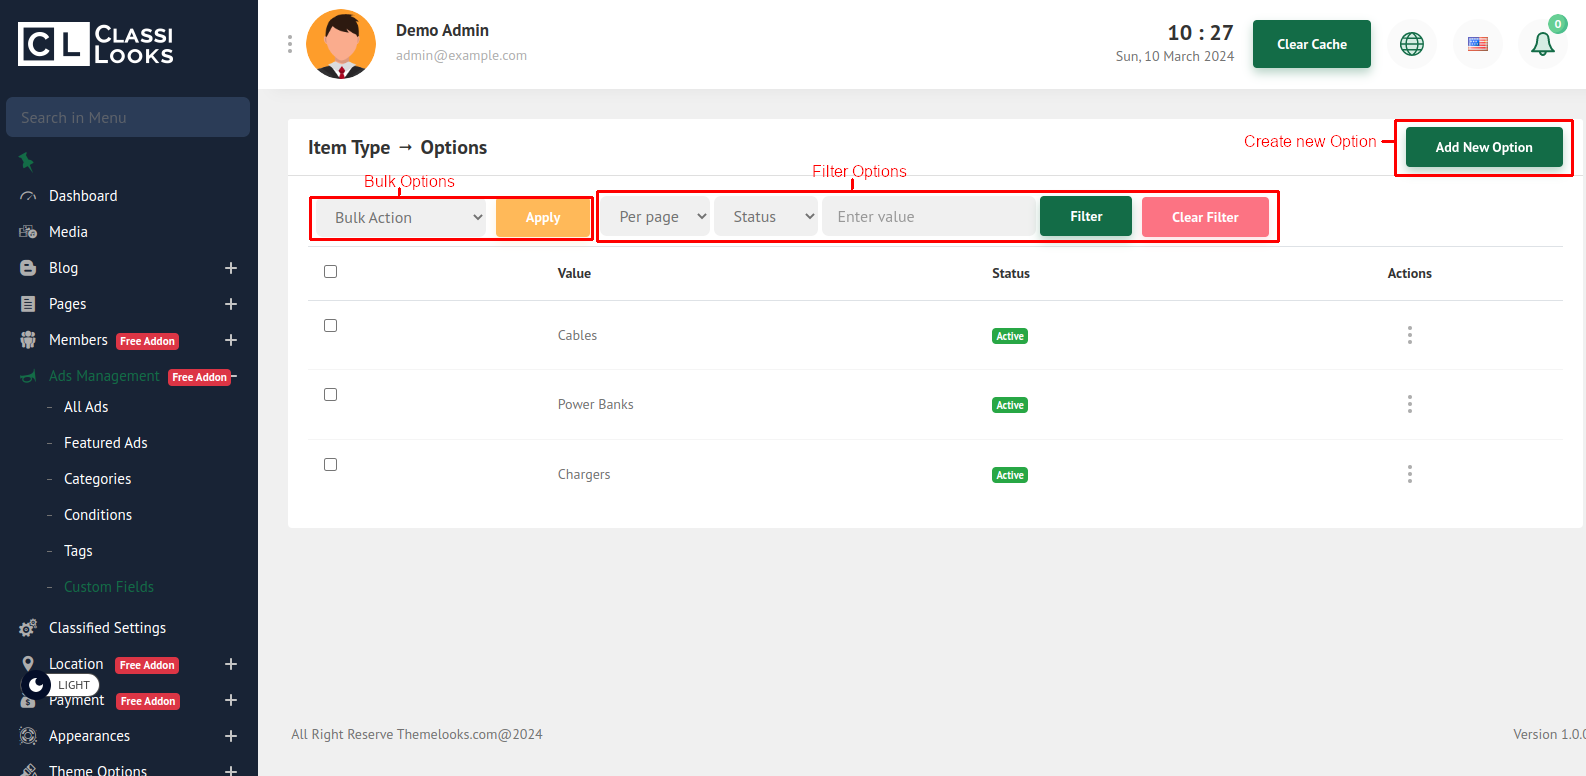Select all rows with header checkbox
The height and width of the screenshot is (776, 1586).
331,272
